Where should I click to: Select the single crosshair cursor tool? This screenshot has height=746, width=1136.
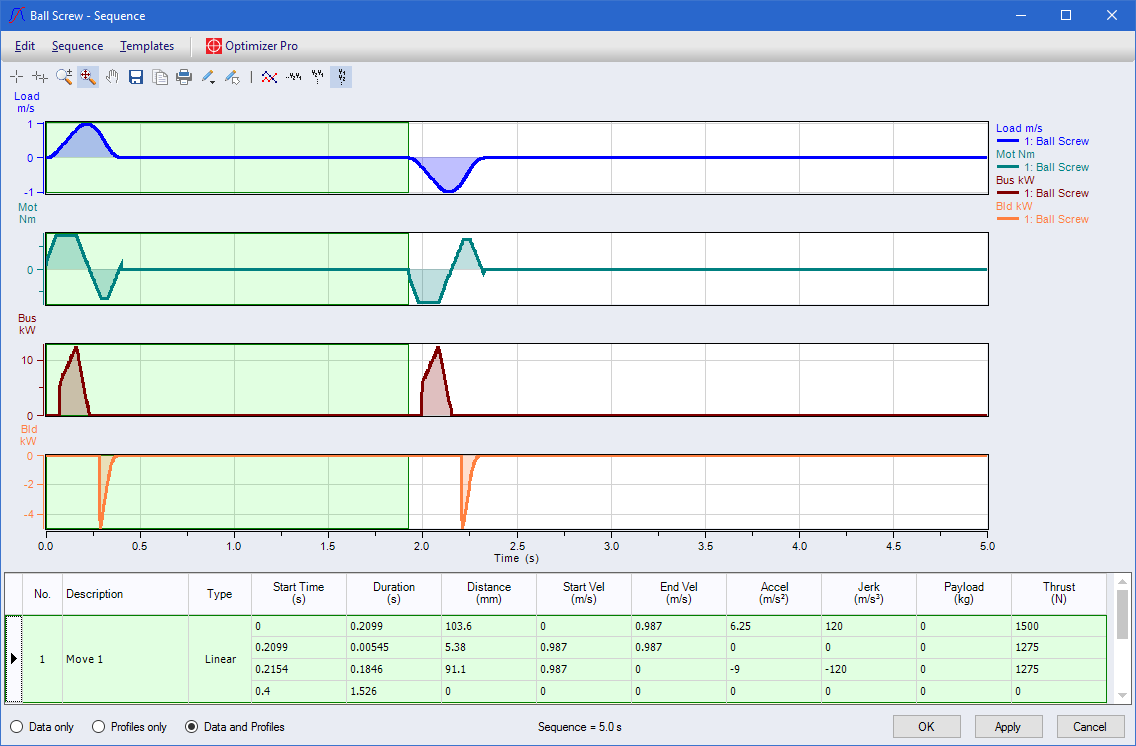[17, 76]
